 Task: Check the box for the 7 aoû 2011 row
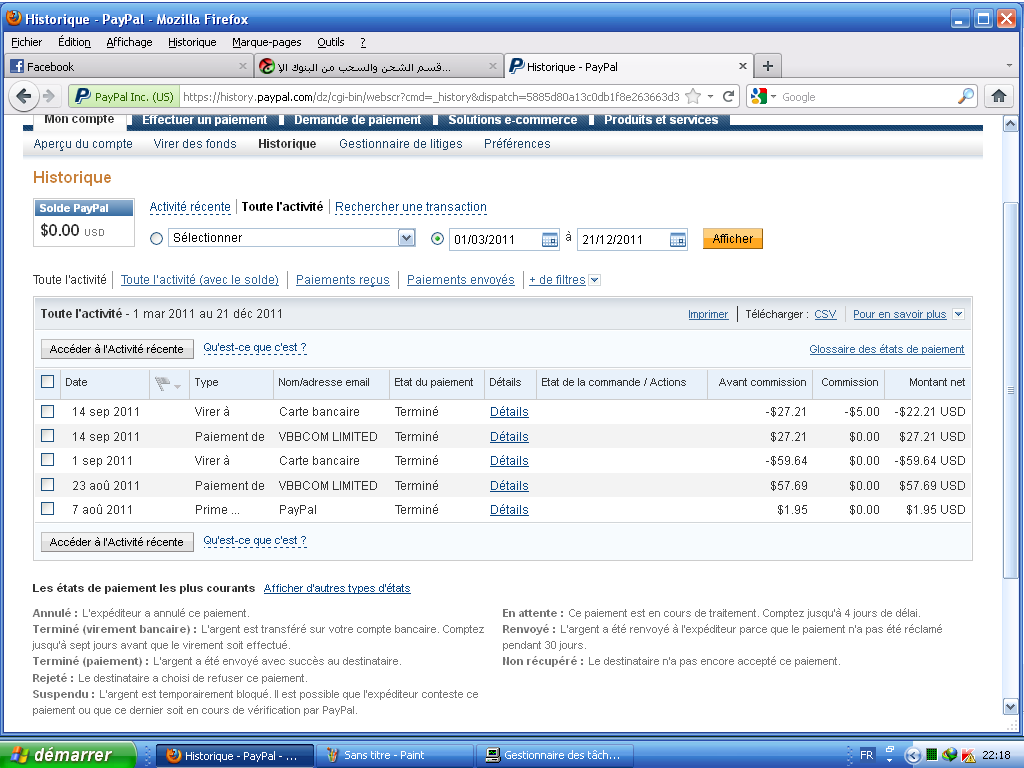point(48,509)
